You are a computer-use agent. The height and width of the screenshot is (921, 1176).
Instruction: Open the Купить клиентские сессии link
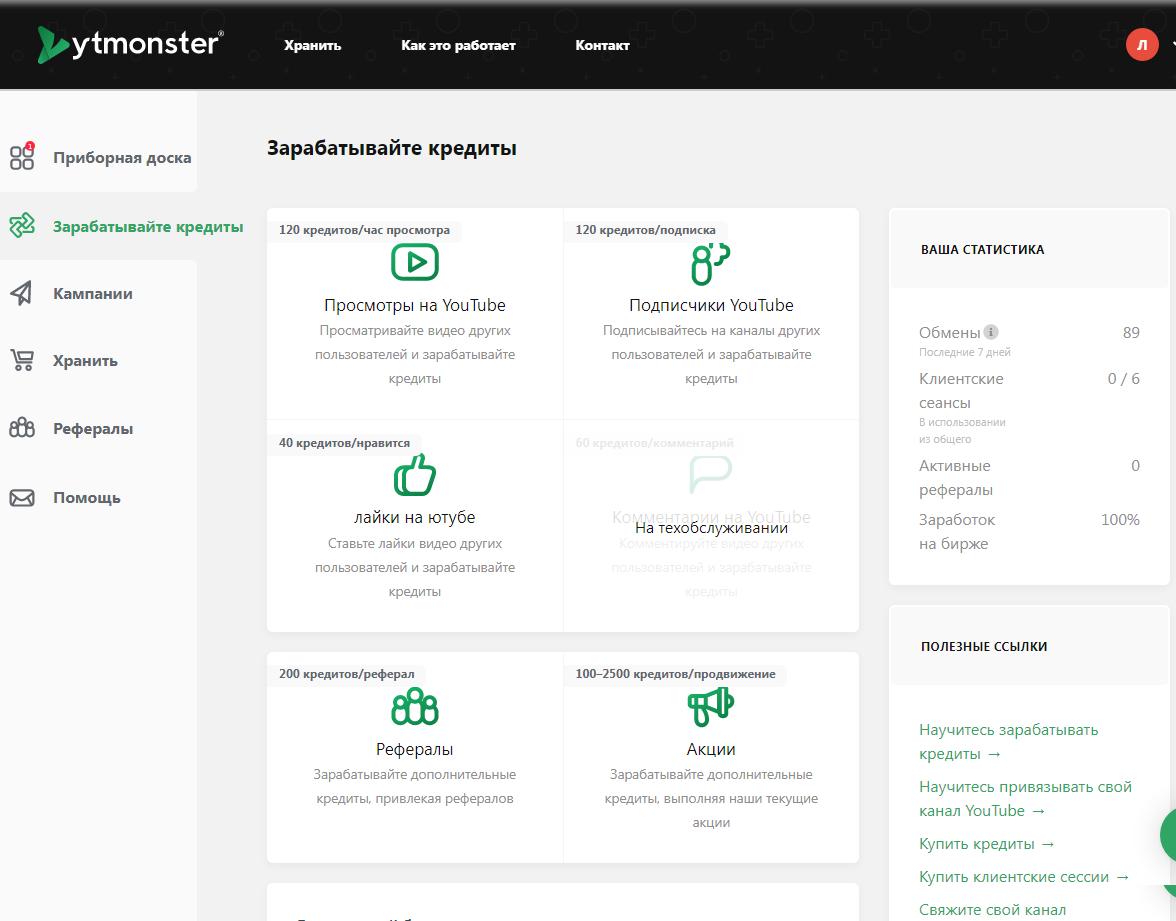tap(1024, 877)
